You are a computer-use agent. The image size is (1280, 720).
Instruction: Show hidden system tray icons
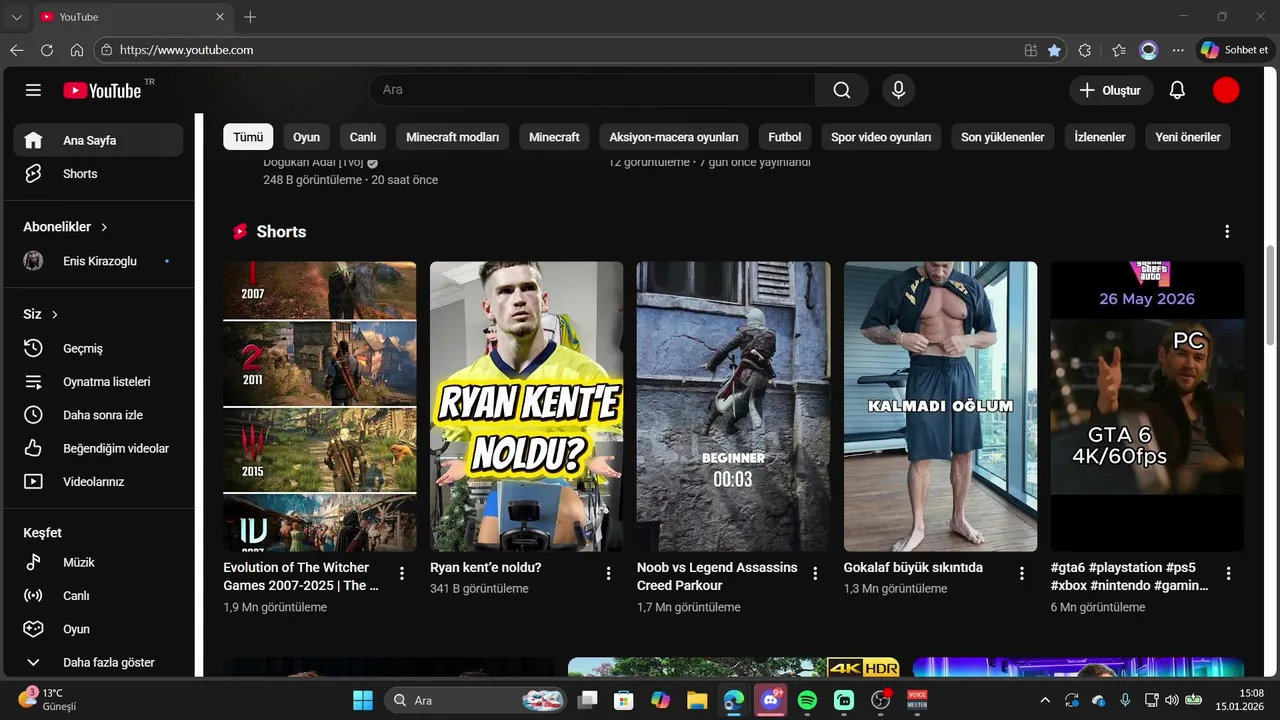pyautogui.click(x=1045, y=700)
